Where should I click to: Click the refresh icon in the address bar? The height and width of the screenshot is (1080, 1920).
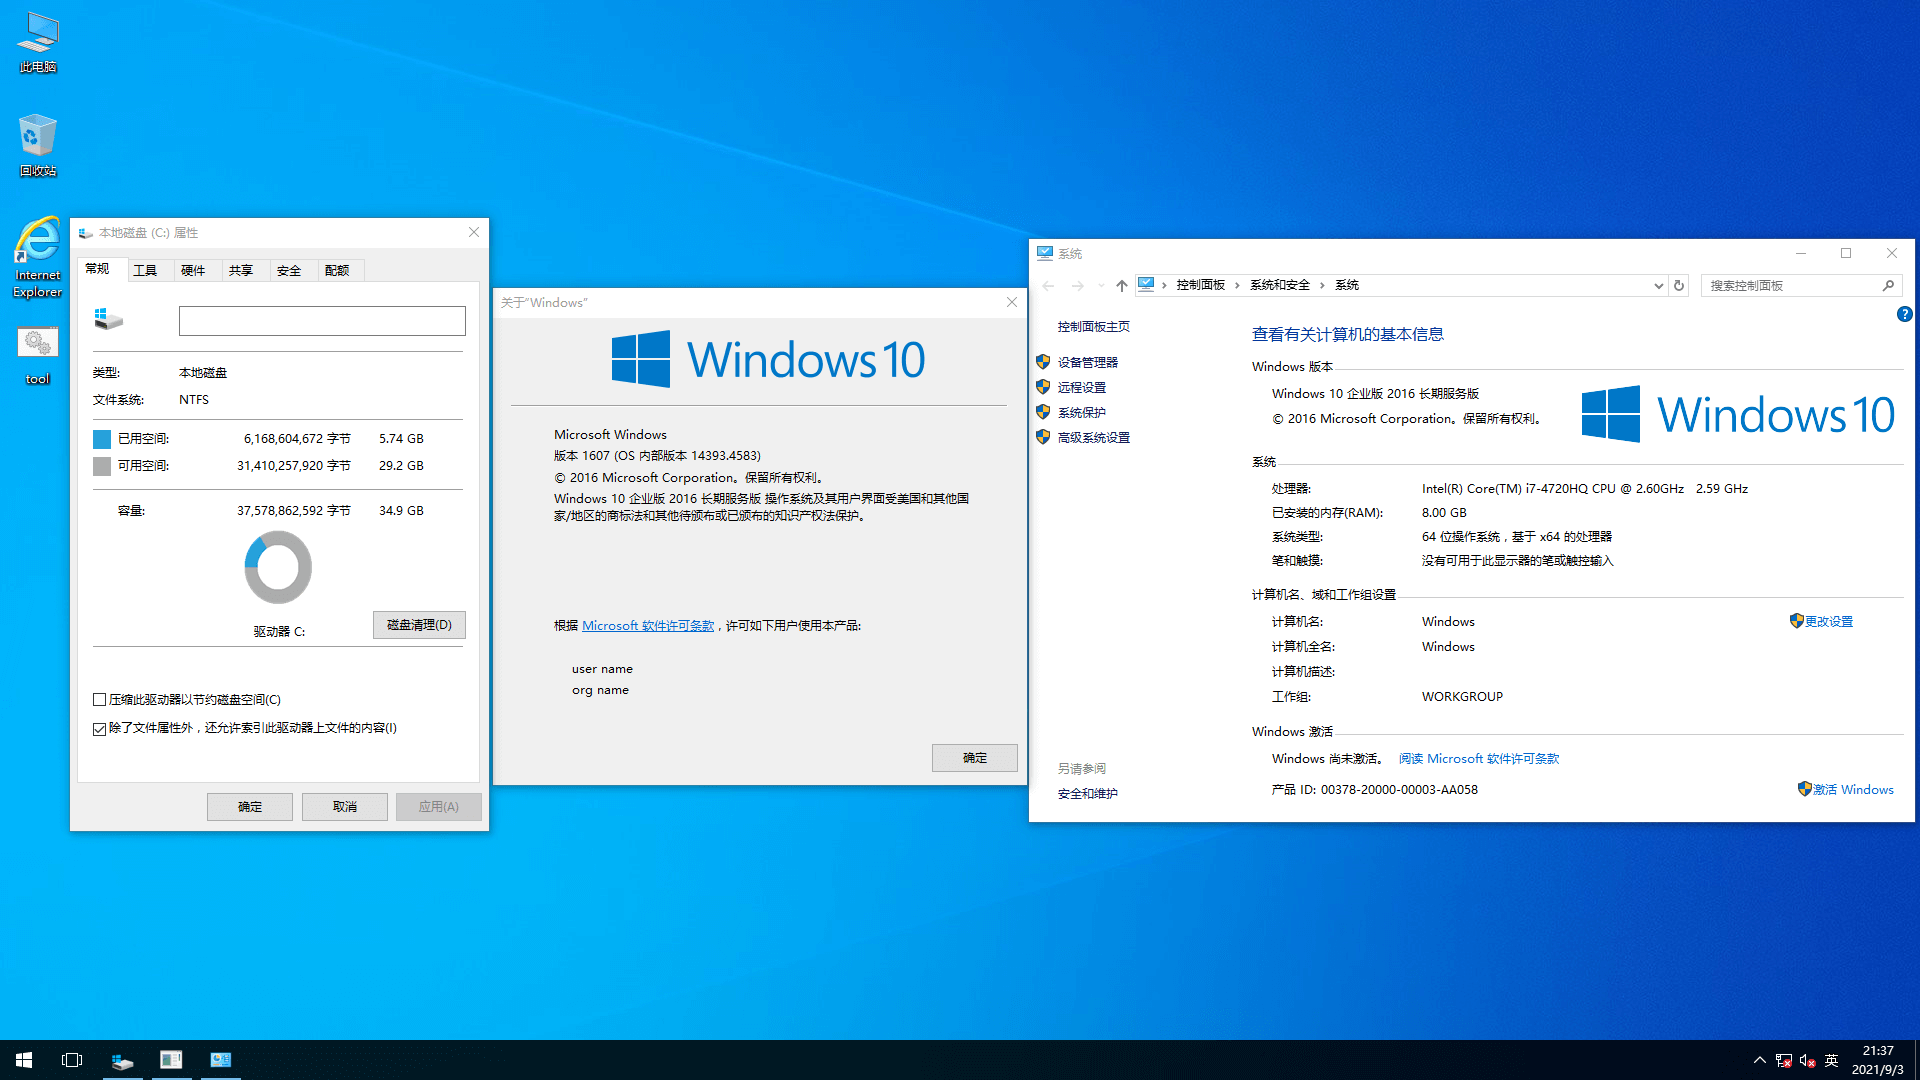coord(1679,285)
